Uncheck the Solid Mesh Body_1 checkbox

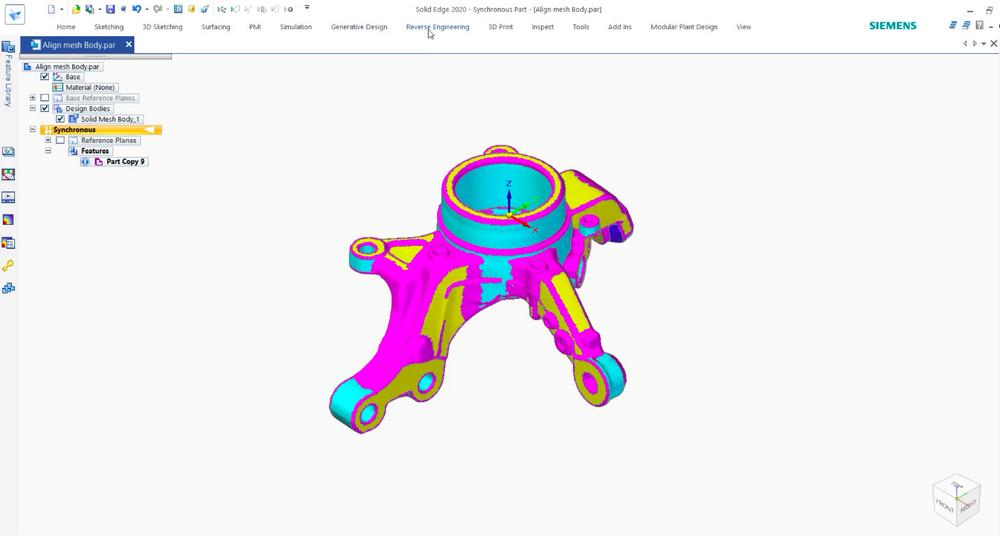(60, 119)
